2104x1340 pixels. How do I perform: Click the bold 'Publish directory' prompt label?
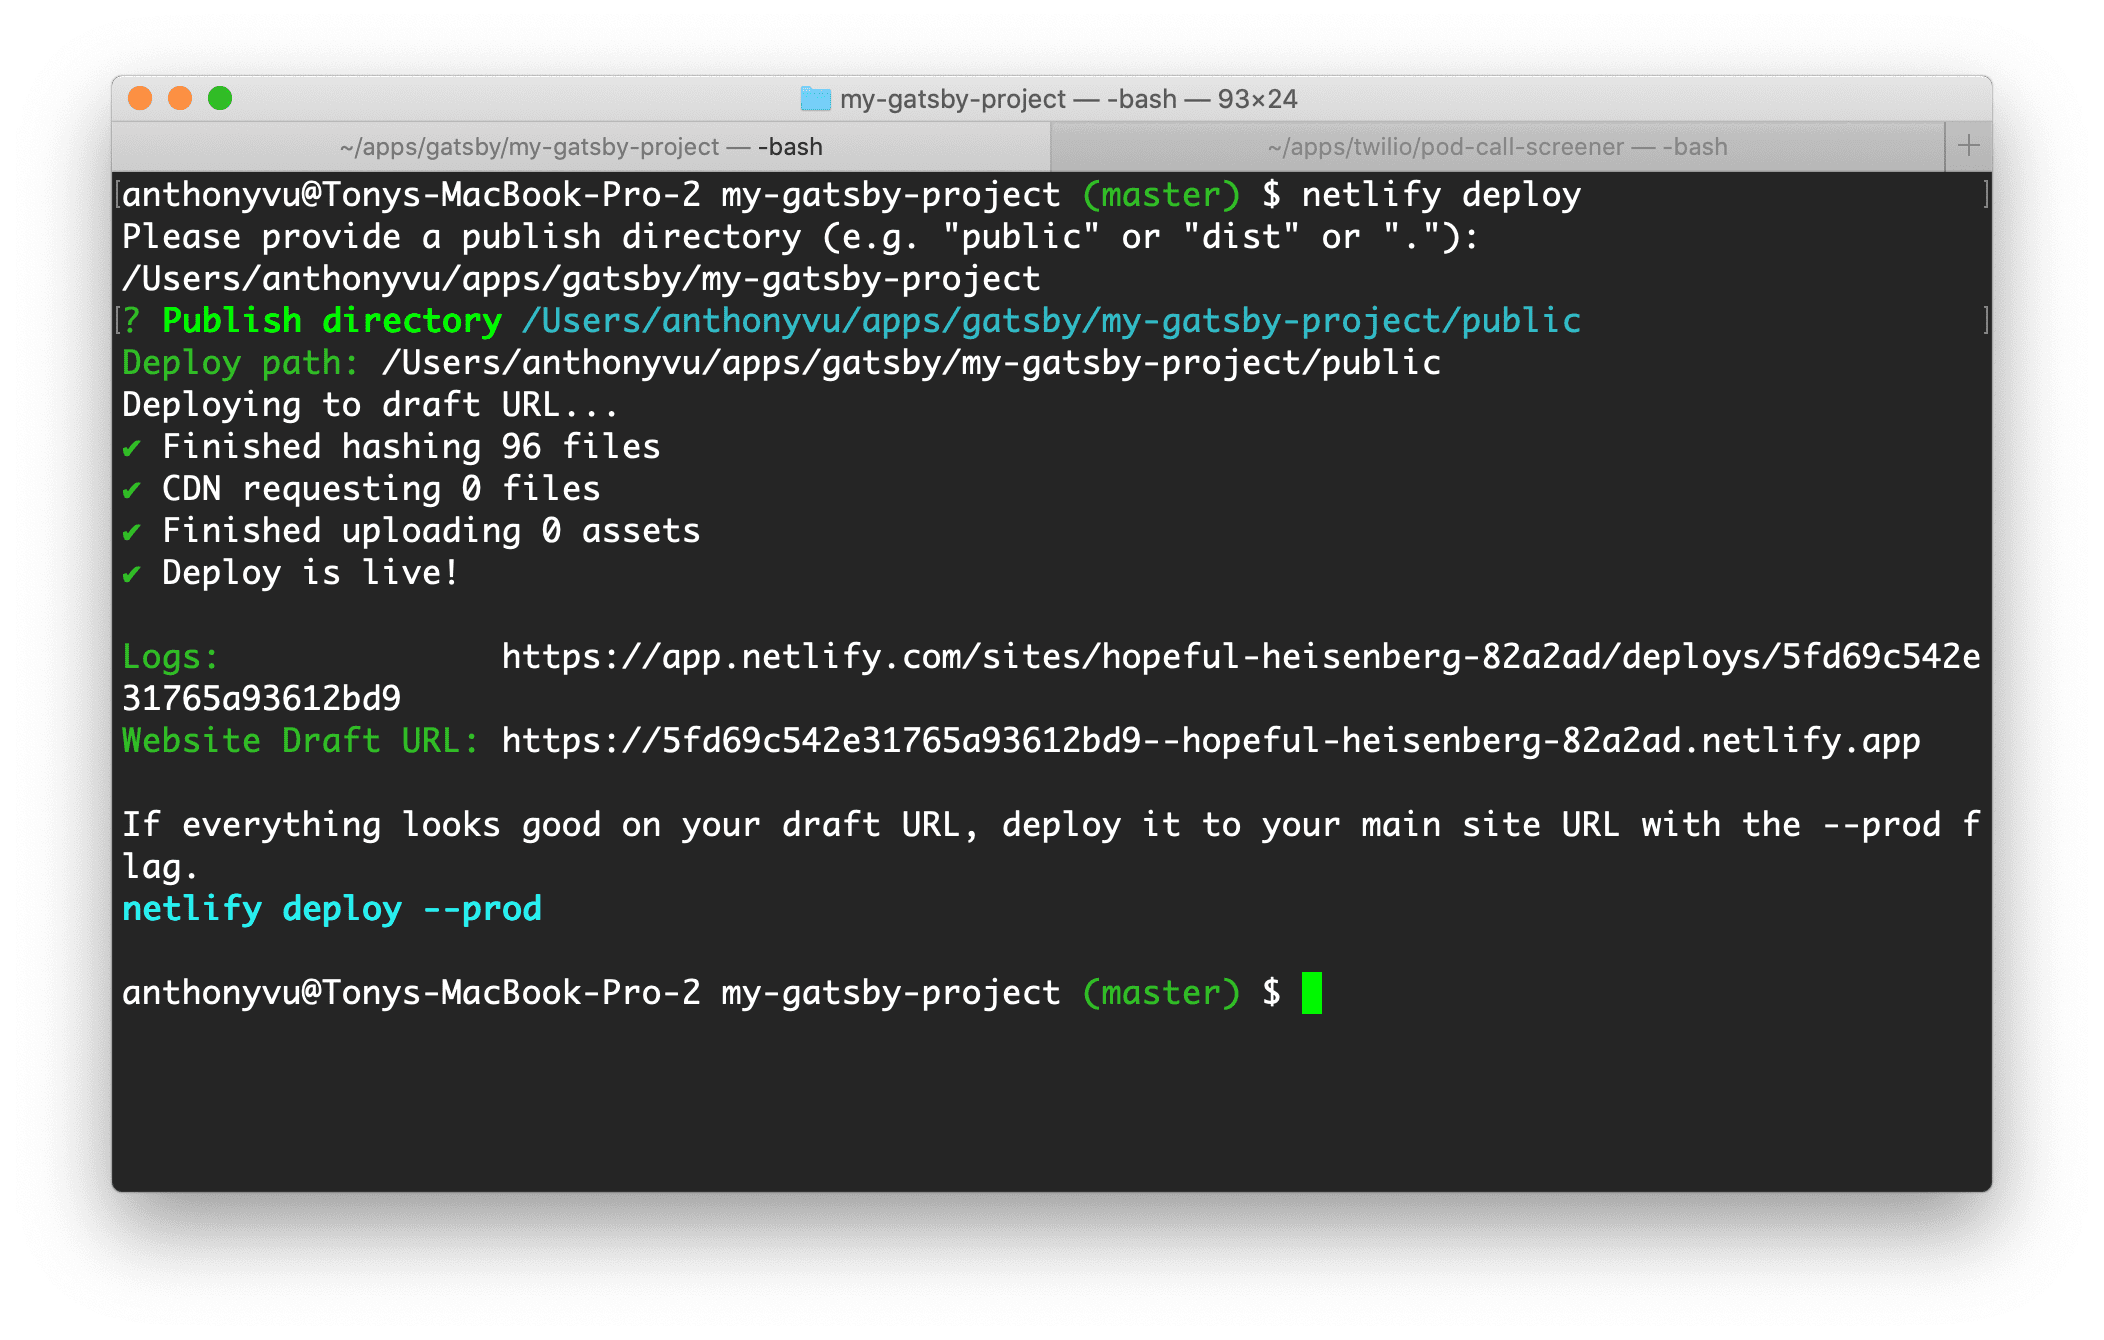332,321
